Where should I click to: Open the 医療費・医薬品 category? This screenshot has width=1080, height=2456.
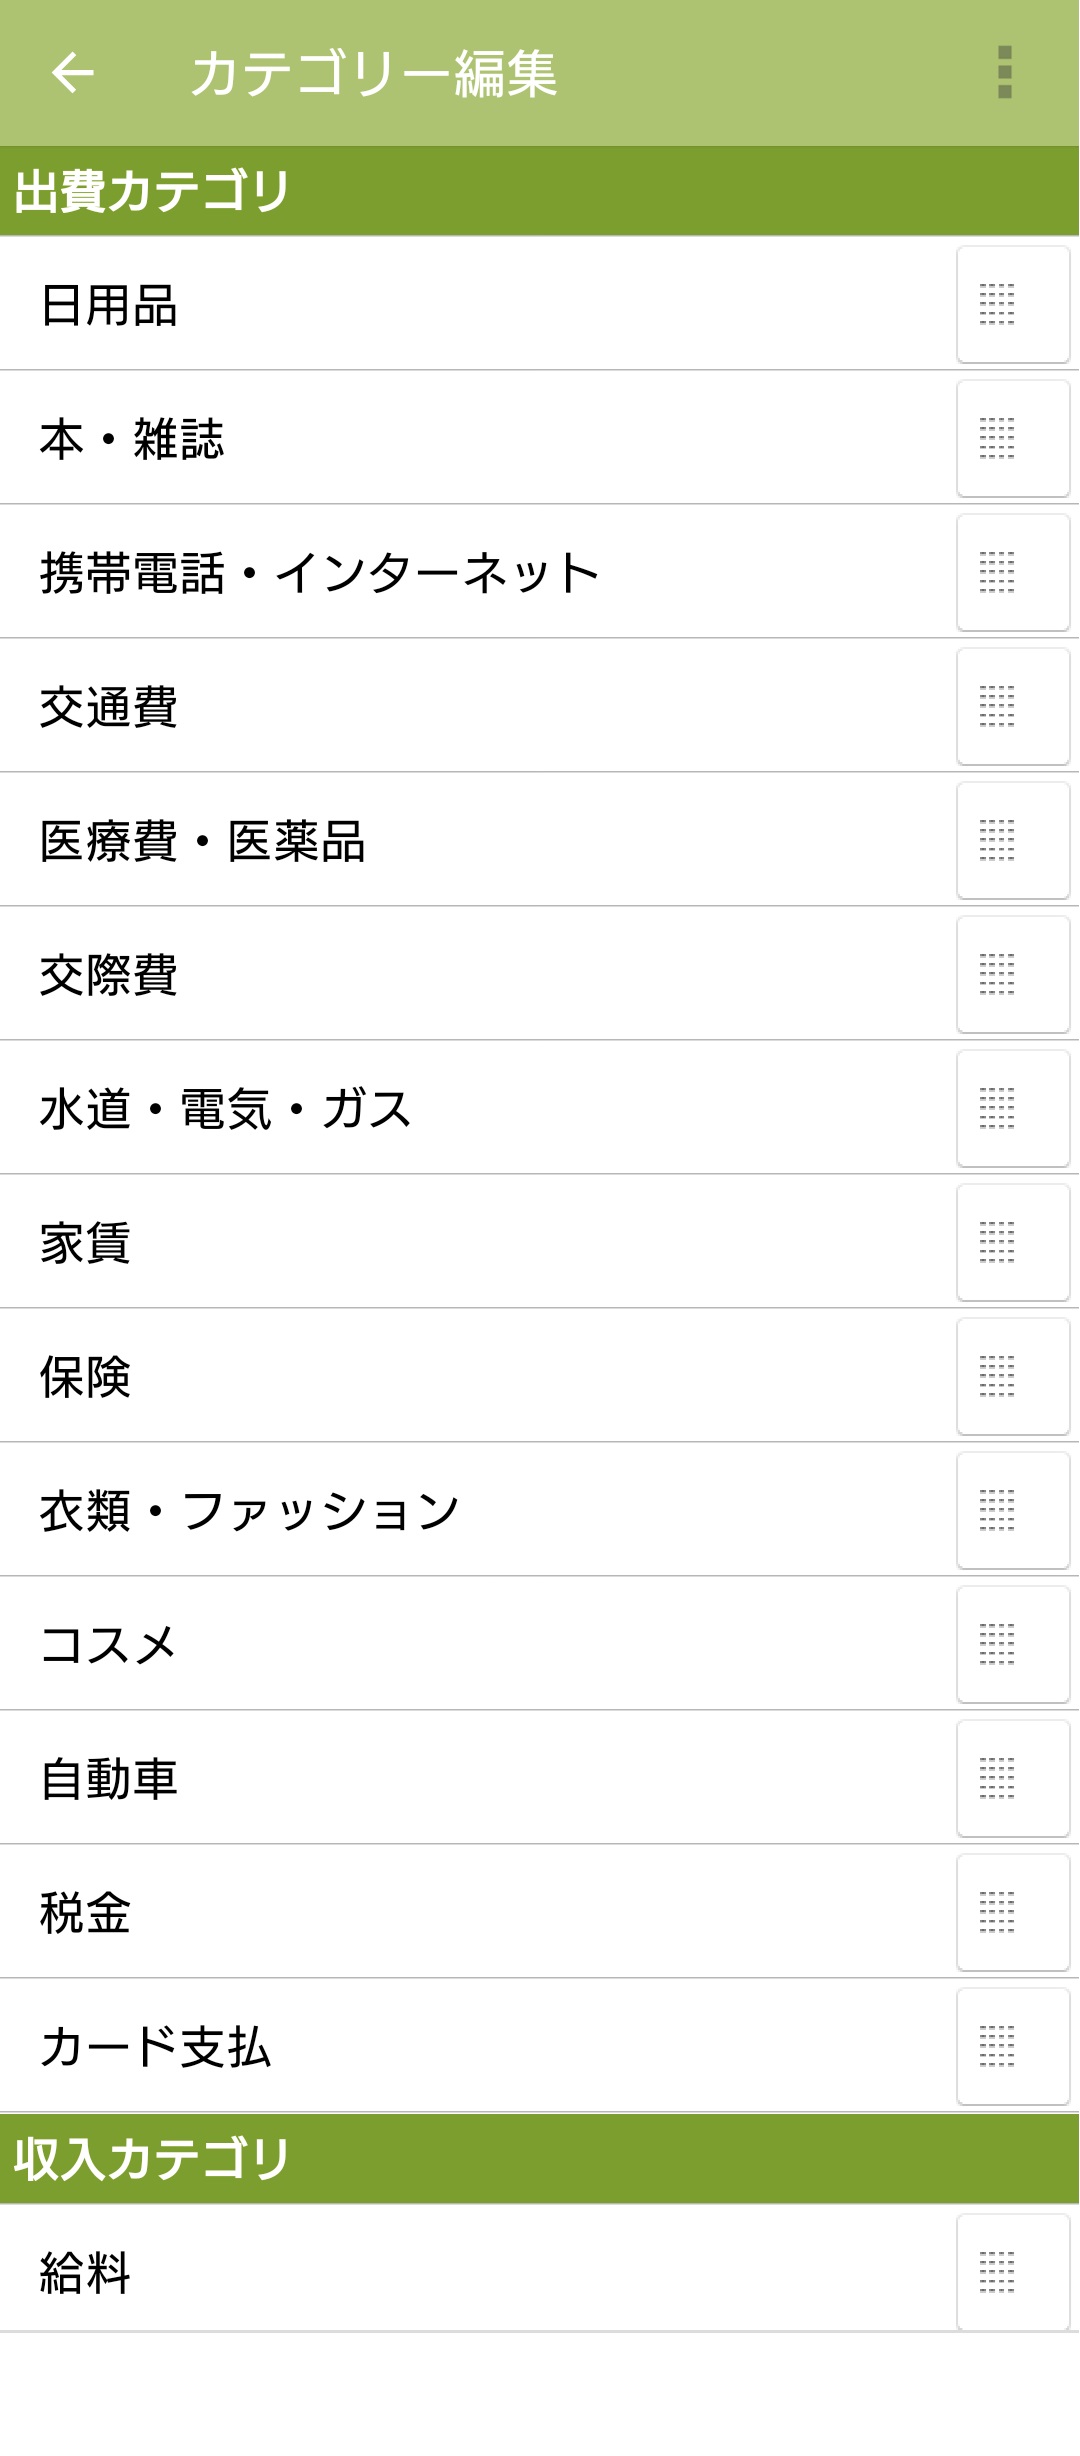pyautogui.click(x=203, y=841)
